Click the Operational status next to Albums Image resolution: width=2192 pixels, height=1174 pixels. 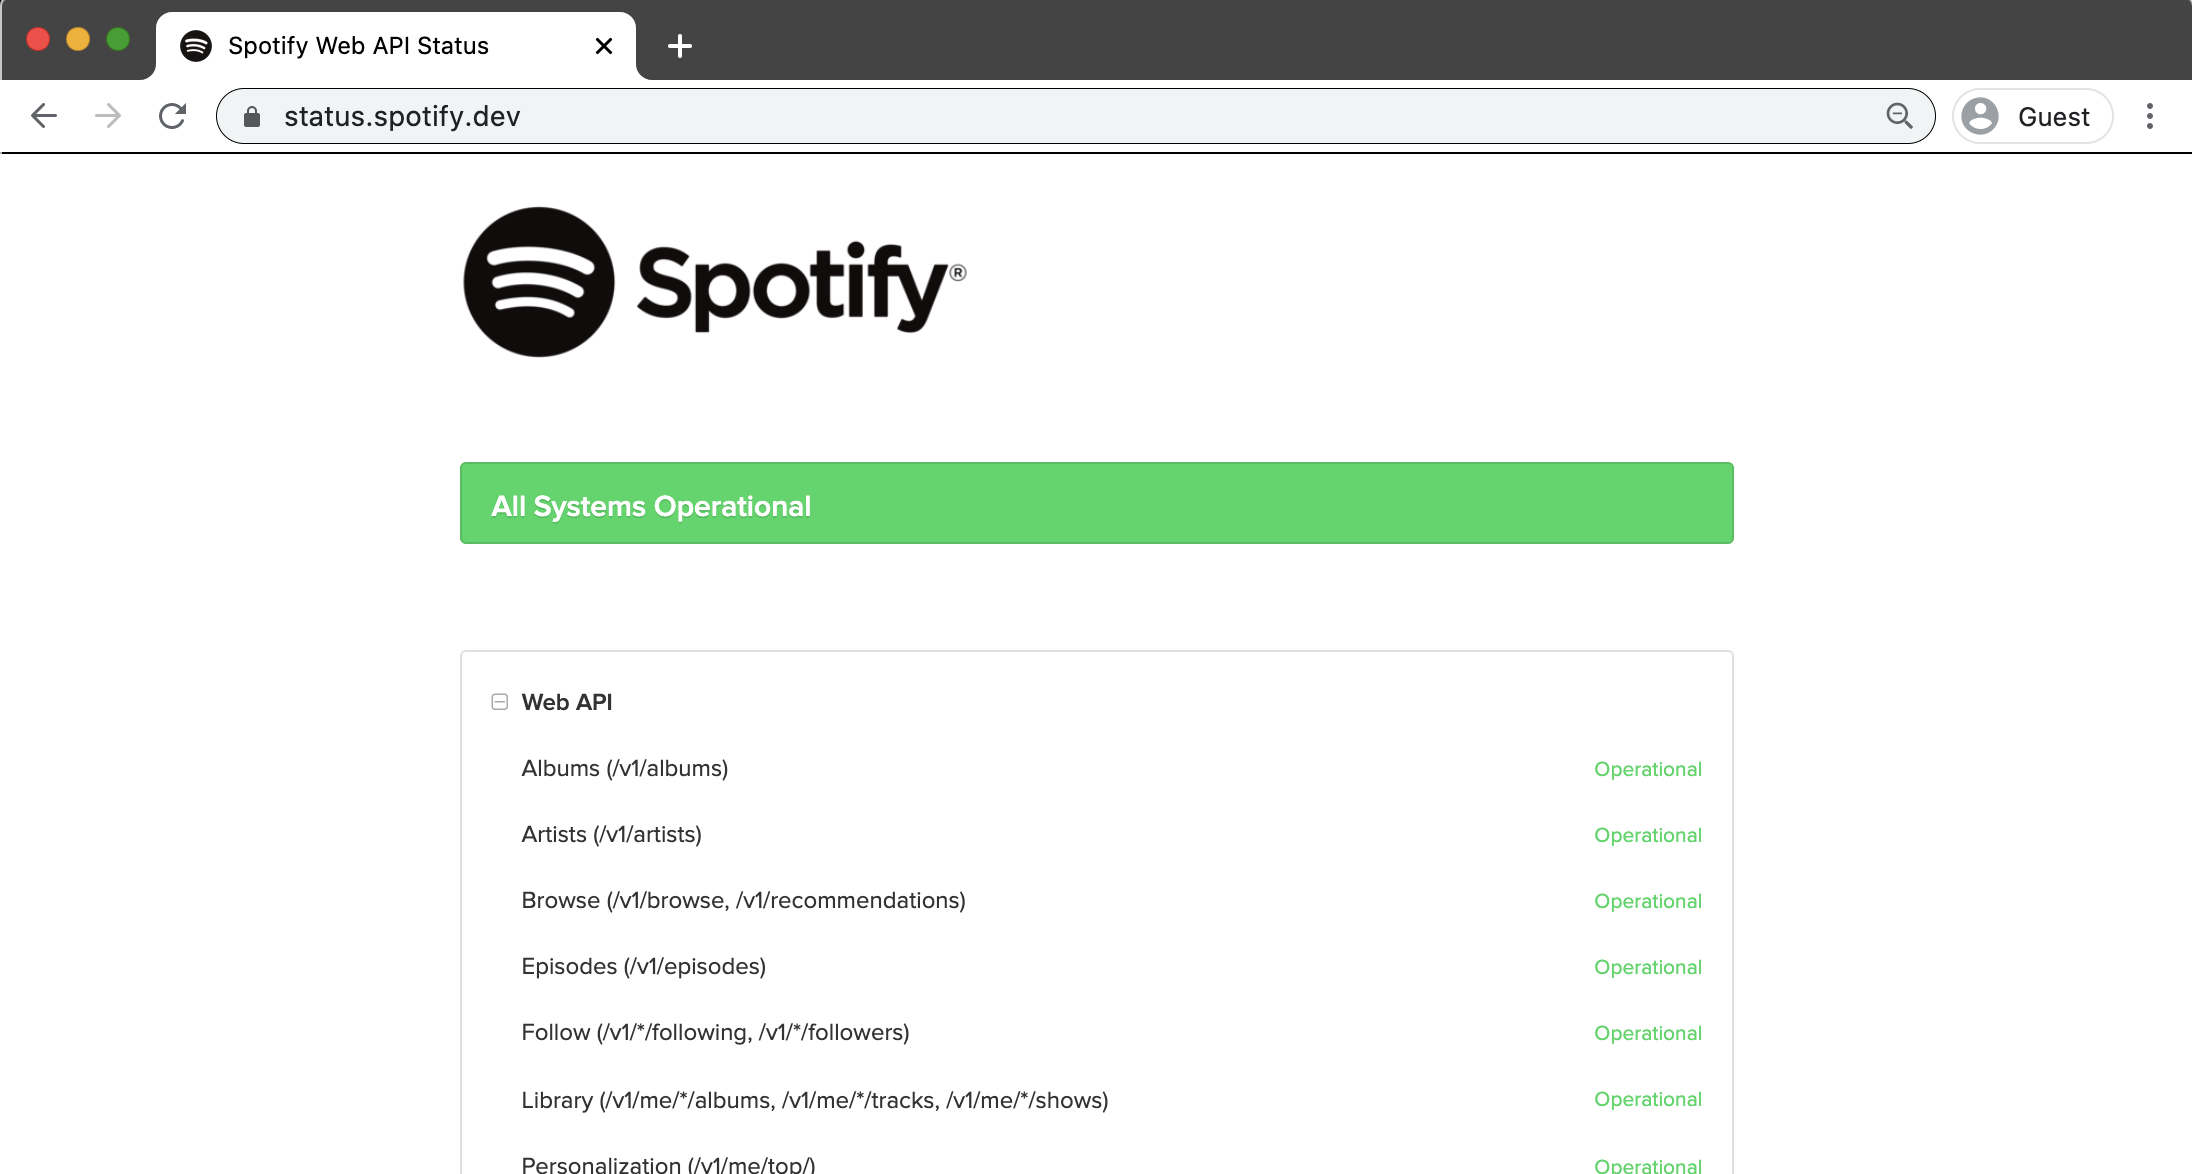click(1647, 769)
